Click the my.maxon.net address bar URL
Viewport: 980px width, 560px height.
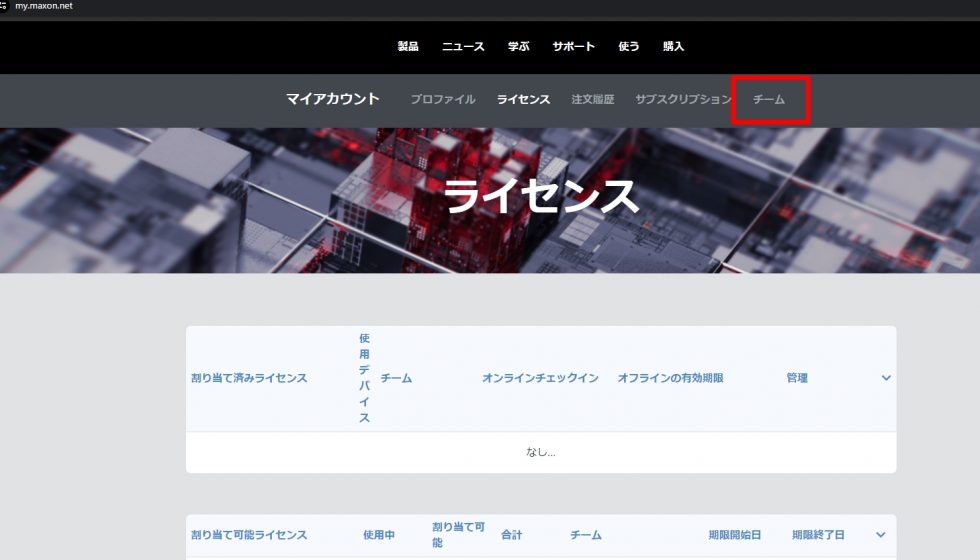(44, 6)
